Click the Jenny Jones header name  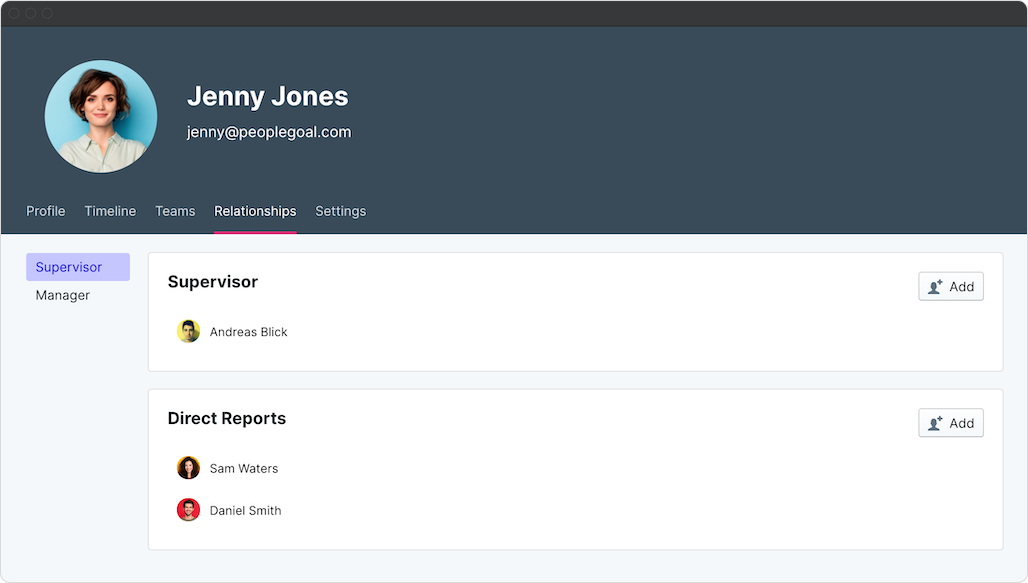267,97
